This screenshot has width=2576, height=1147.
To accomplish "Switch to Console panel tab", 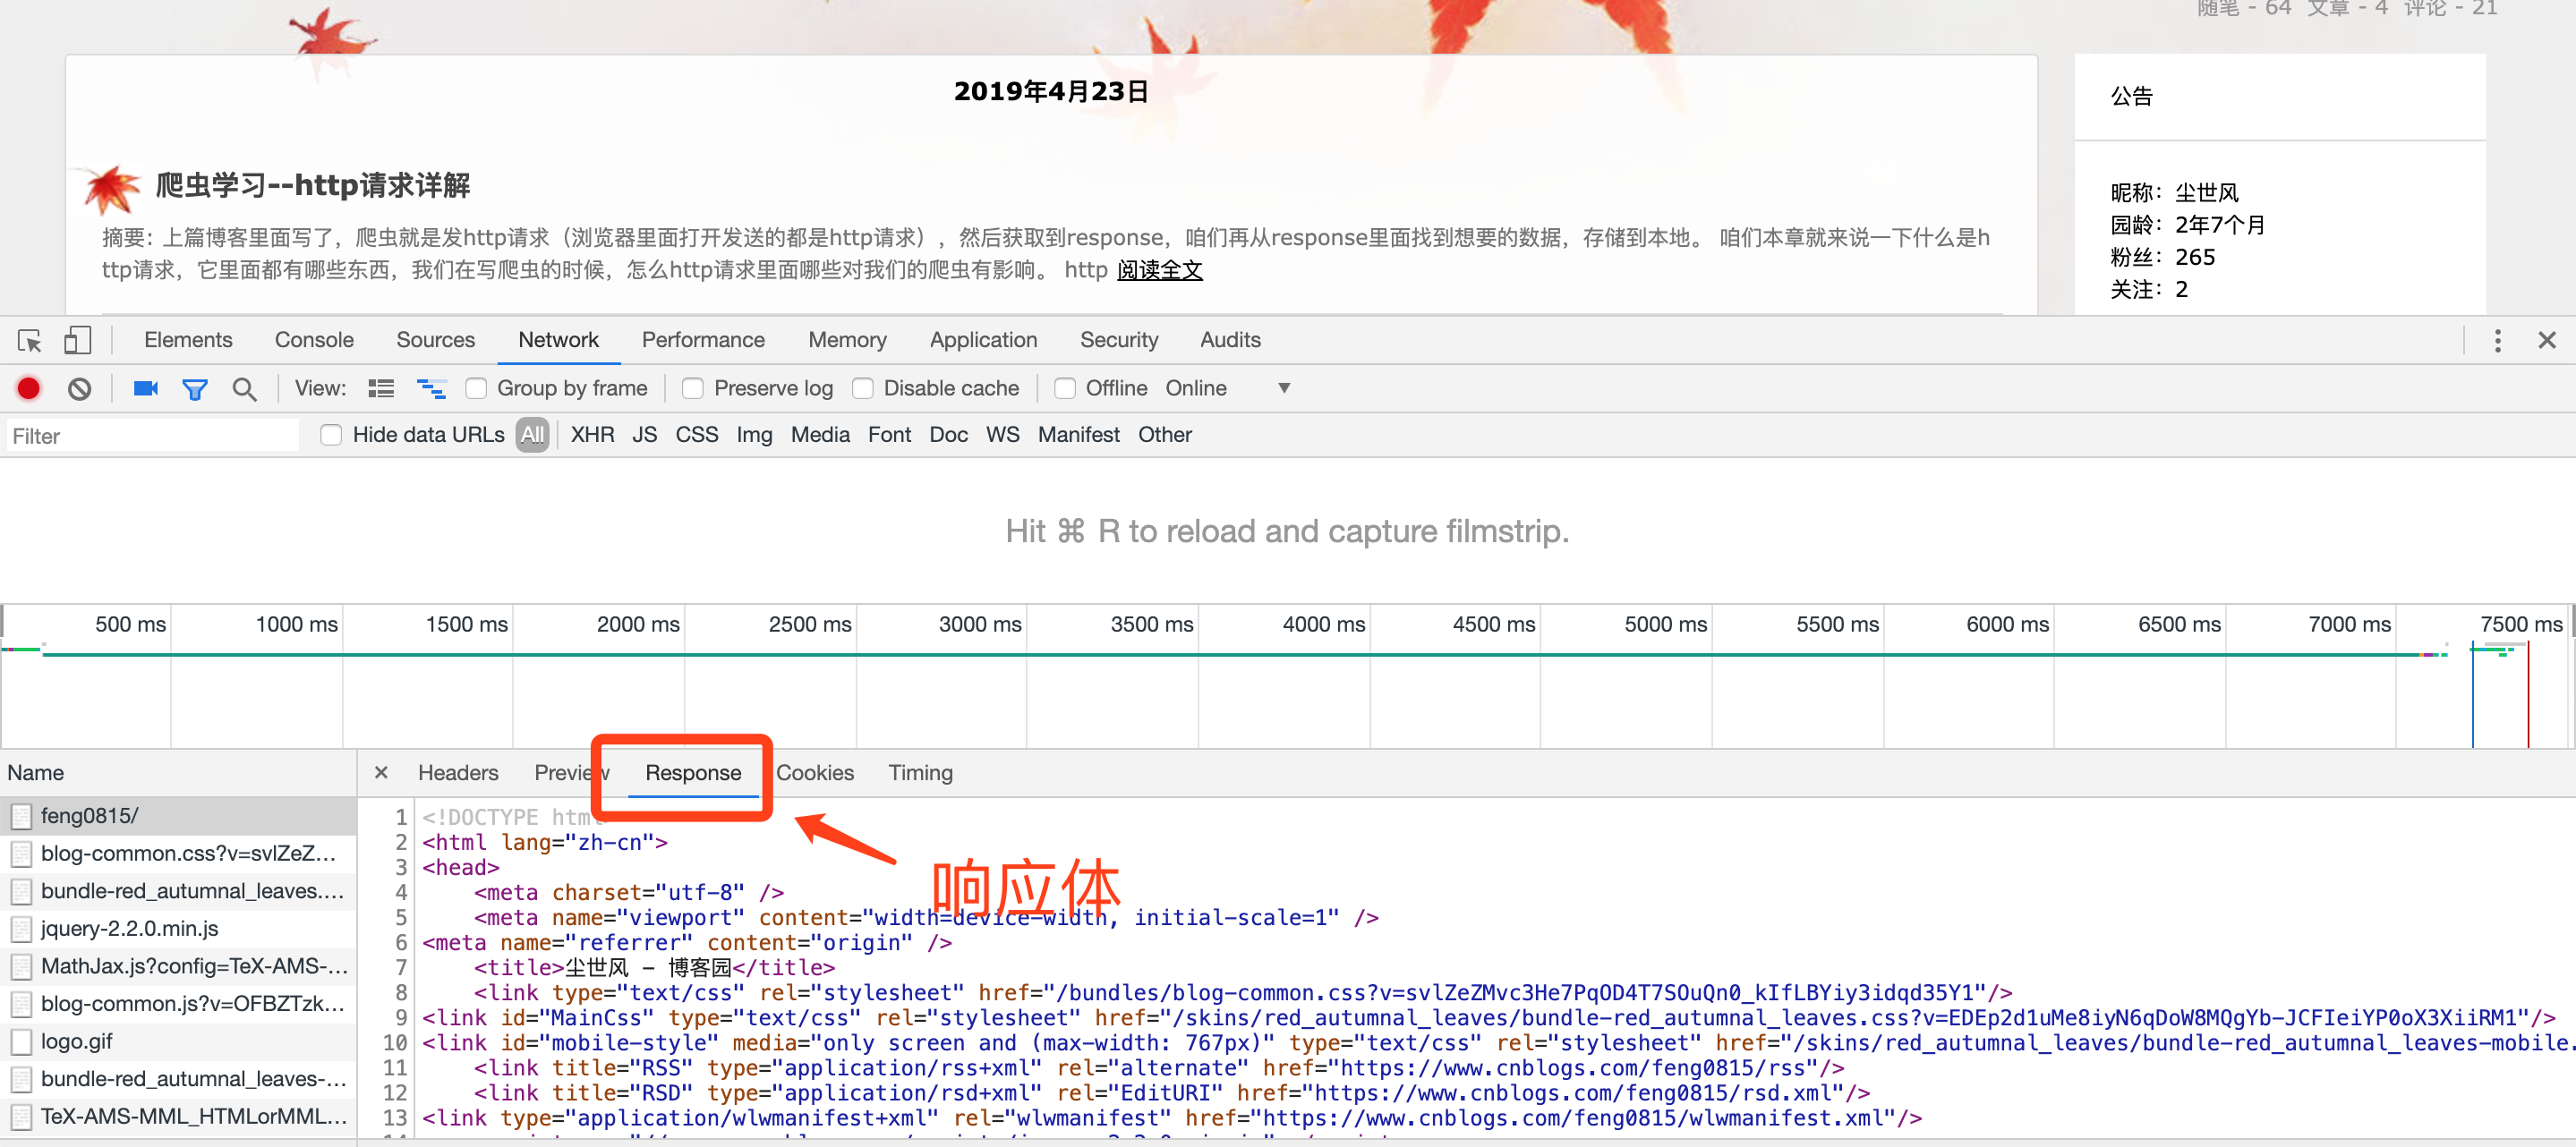I will point(314,340).
